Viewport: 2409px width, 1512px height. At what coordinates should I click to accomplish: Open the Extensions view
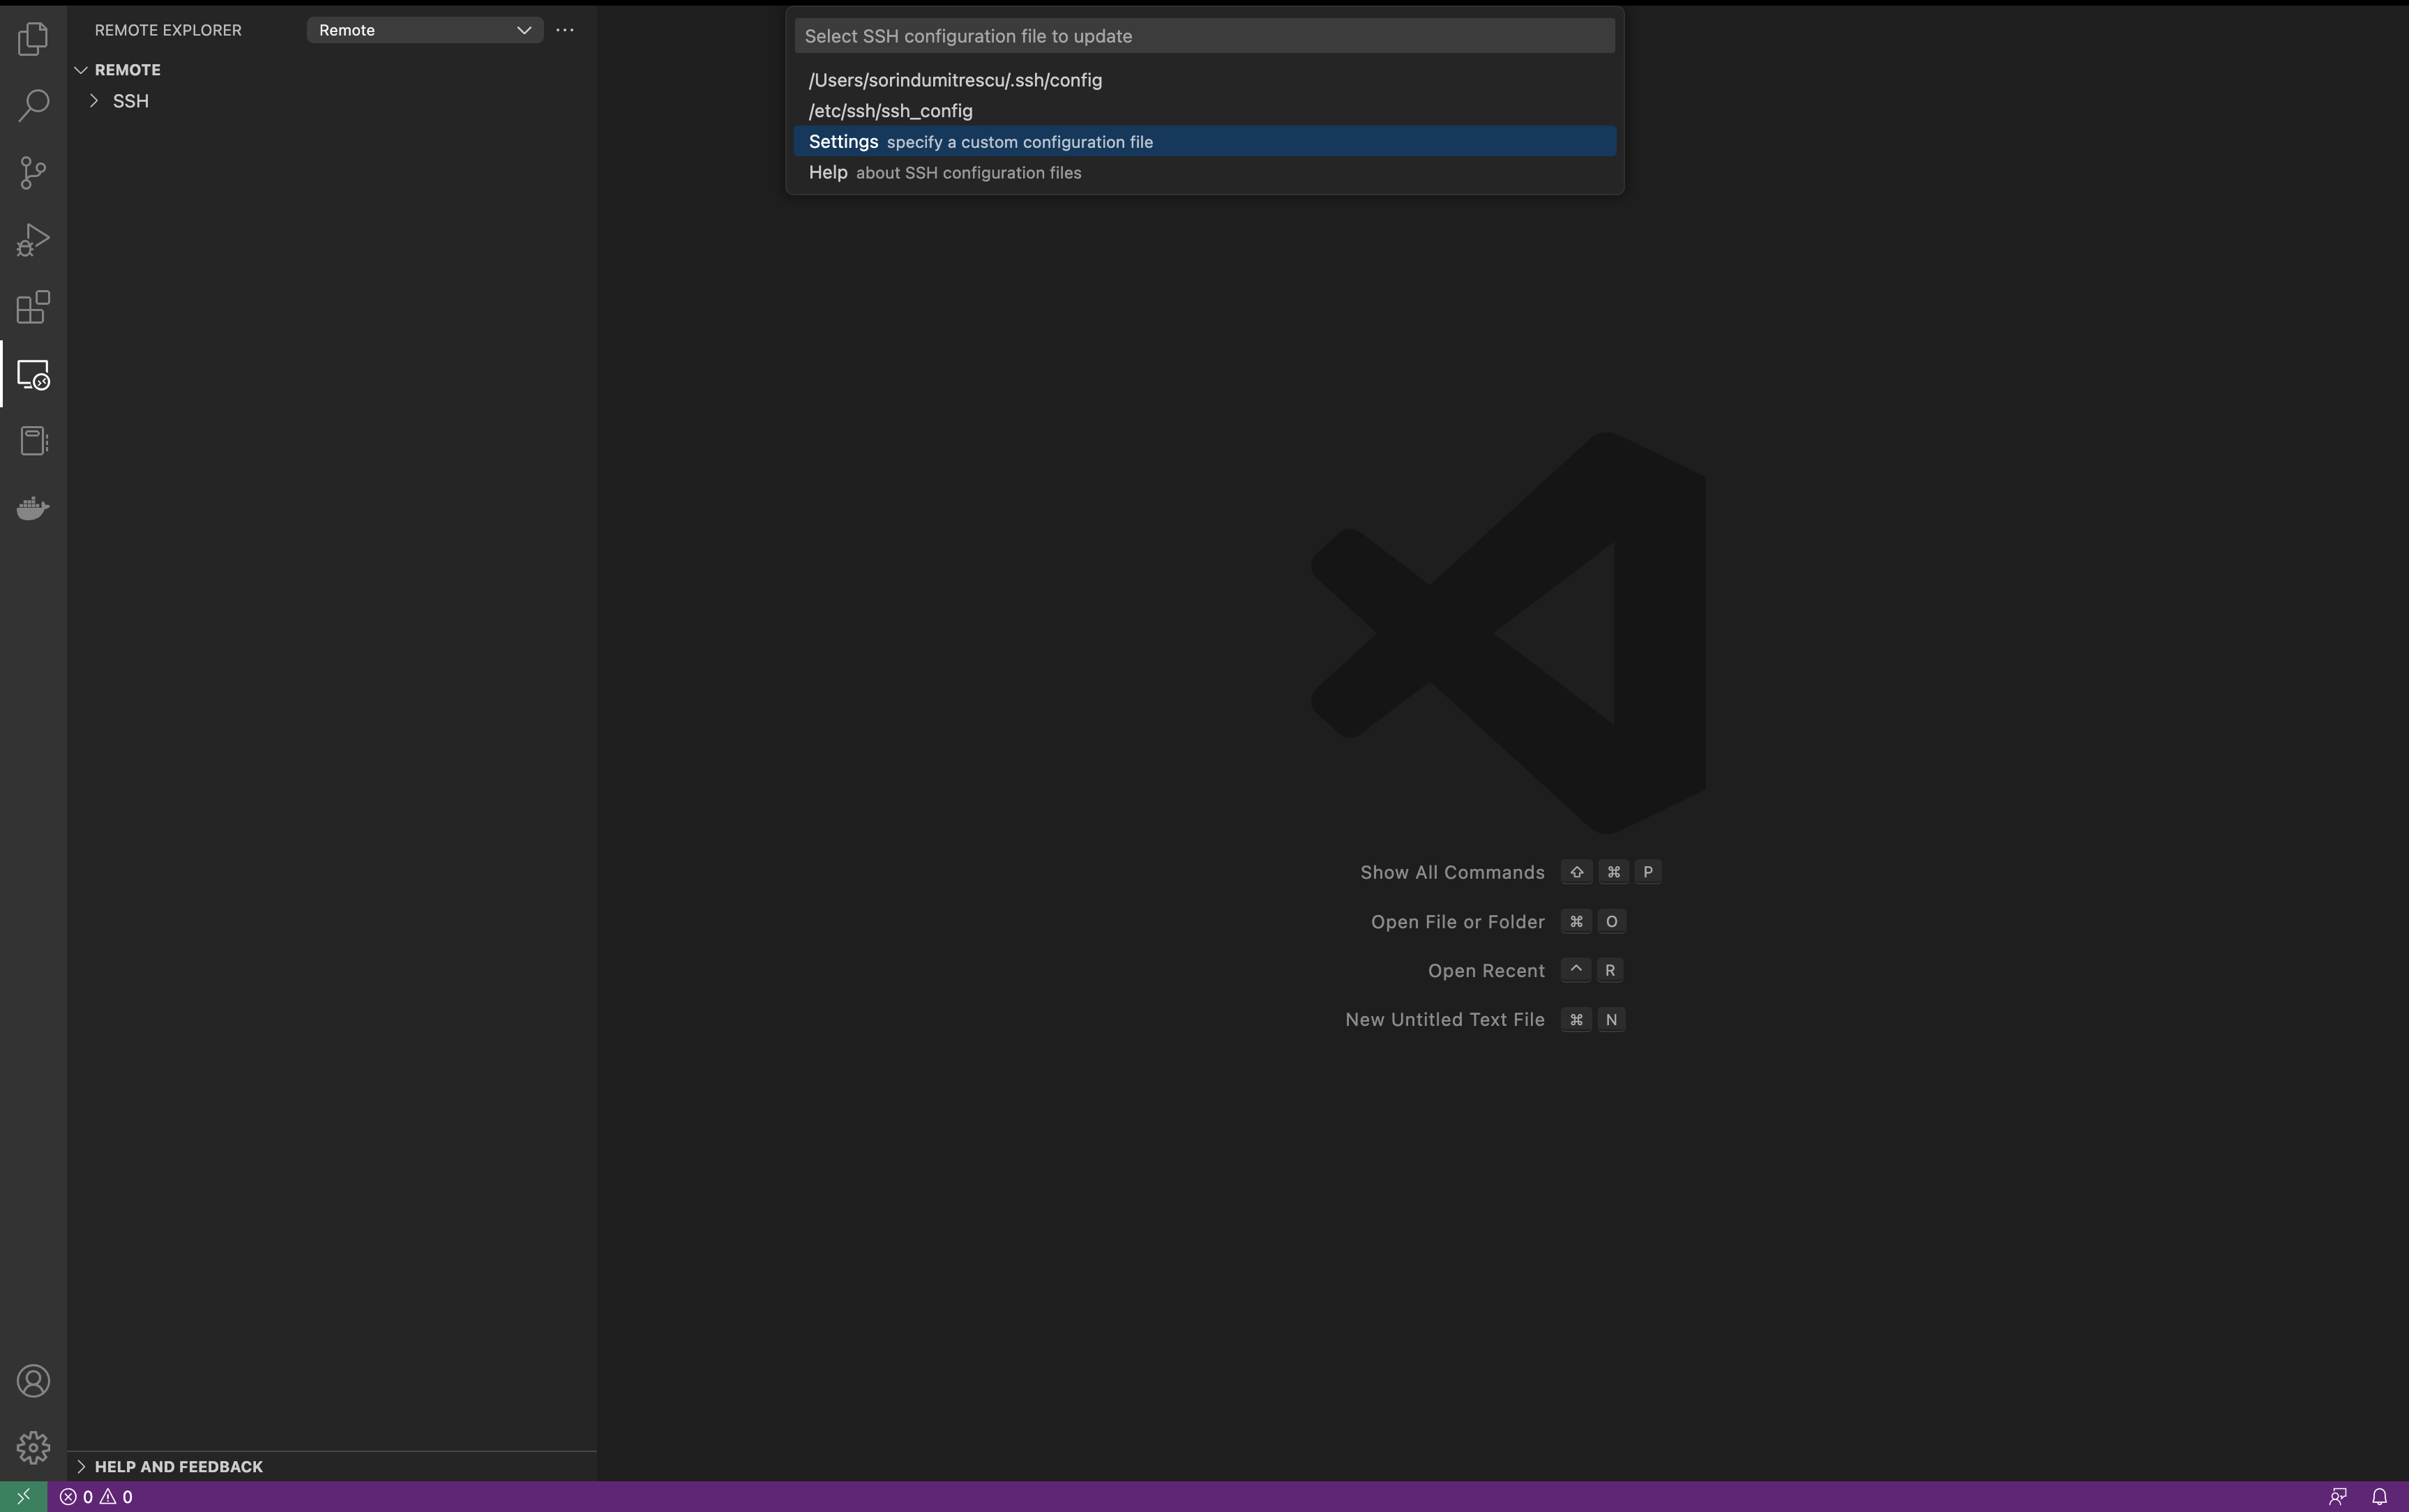pyautogui.click(x=33, y=307)
